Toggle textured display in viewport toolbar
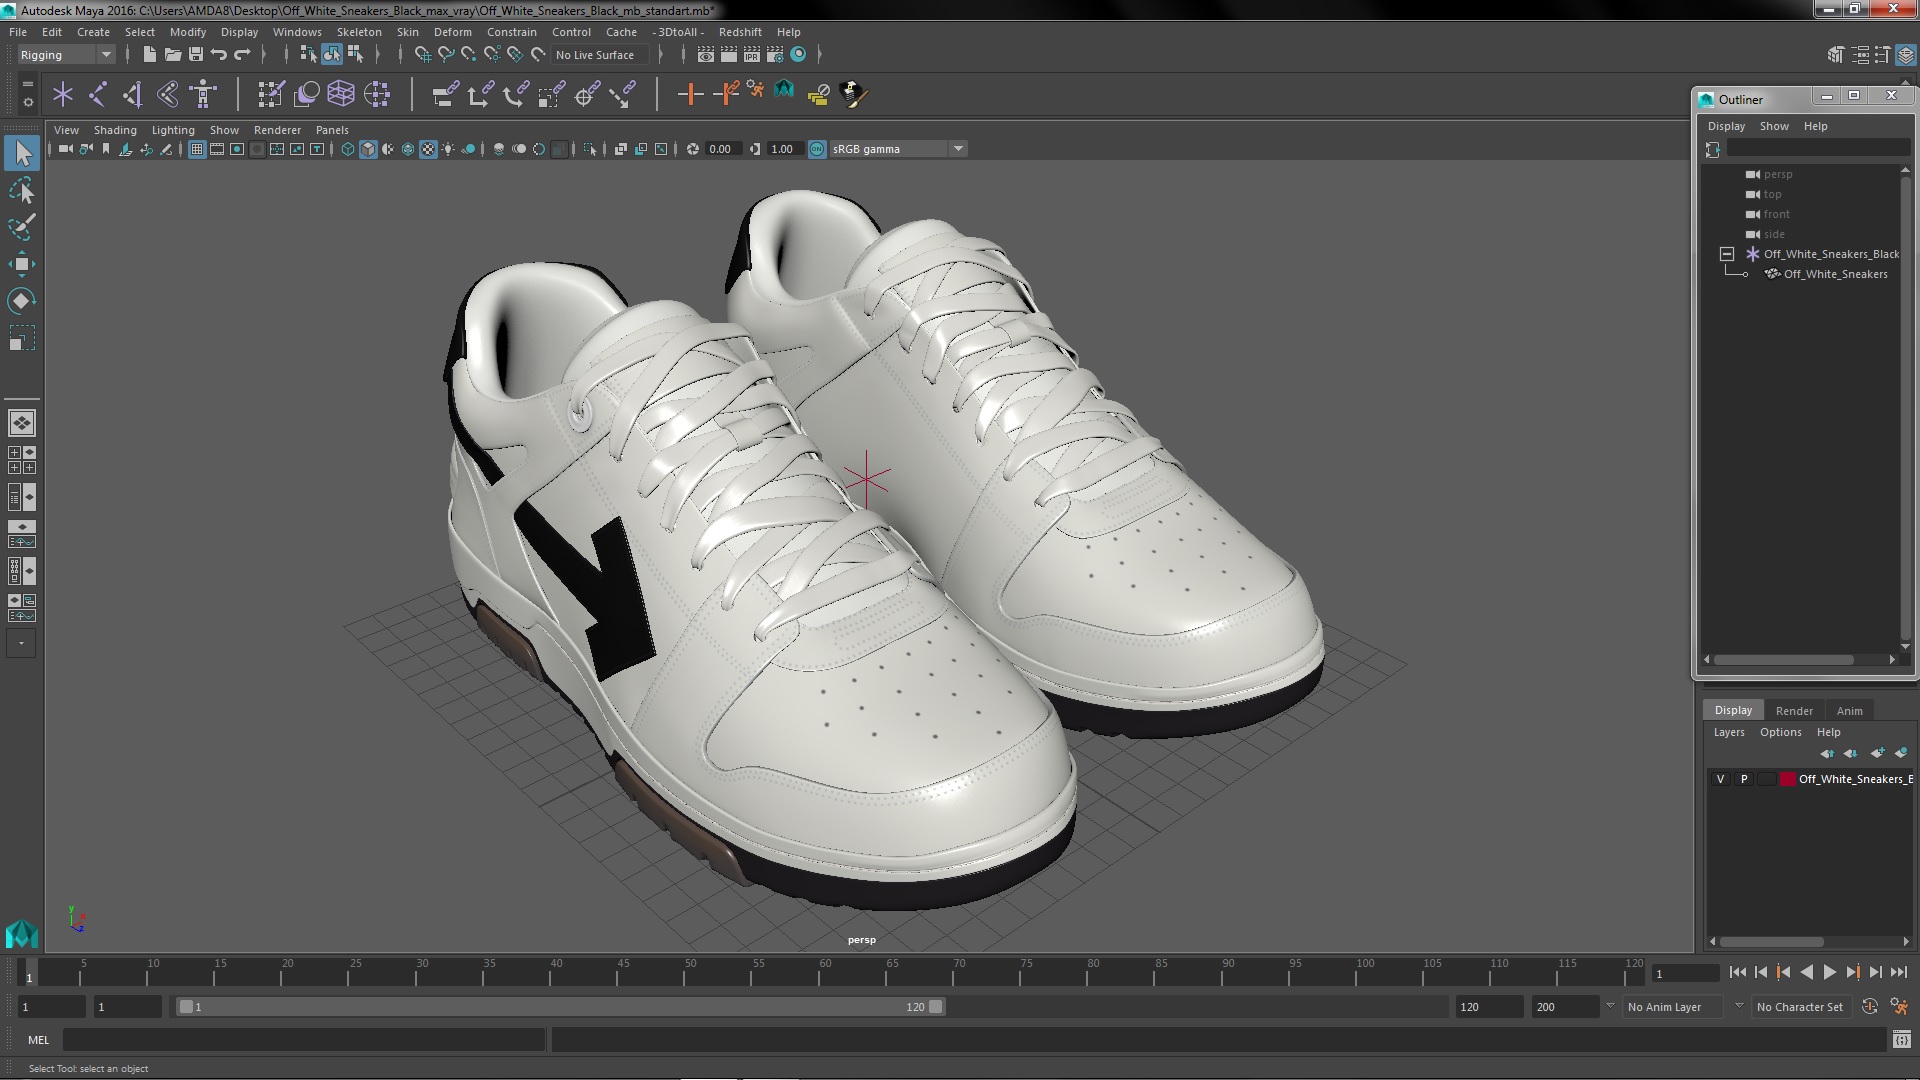 point(428,149)
